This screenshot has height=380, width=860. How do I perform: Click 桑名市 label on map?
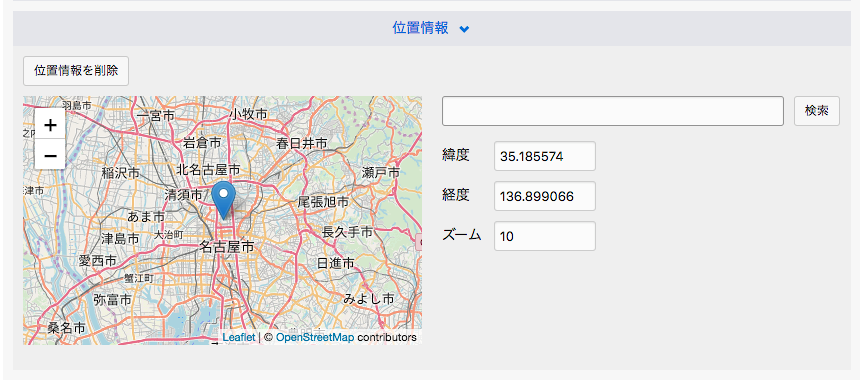click(66, 328)
